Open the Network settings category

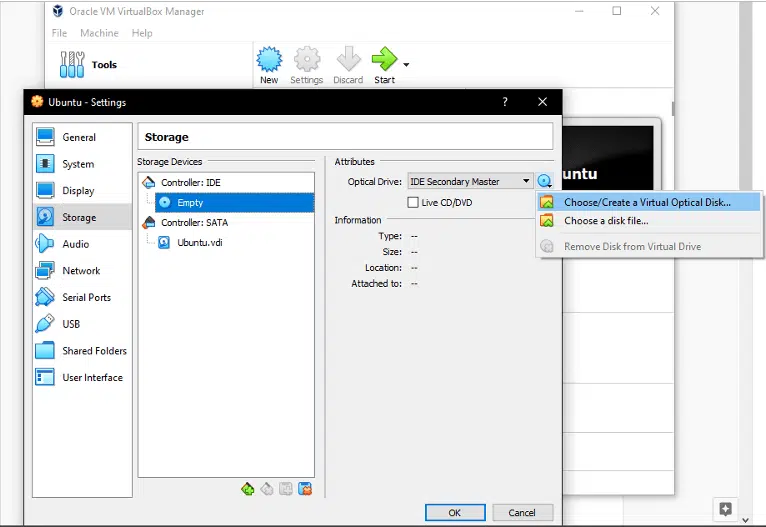tap(82, 271)
